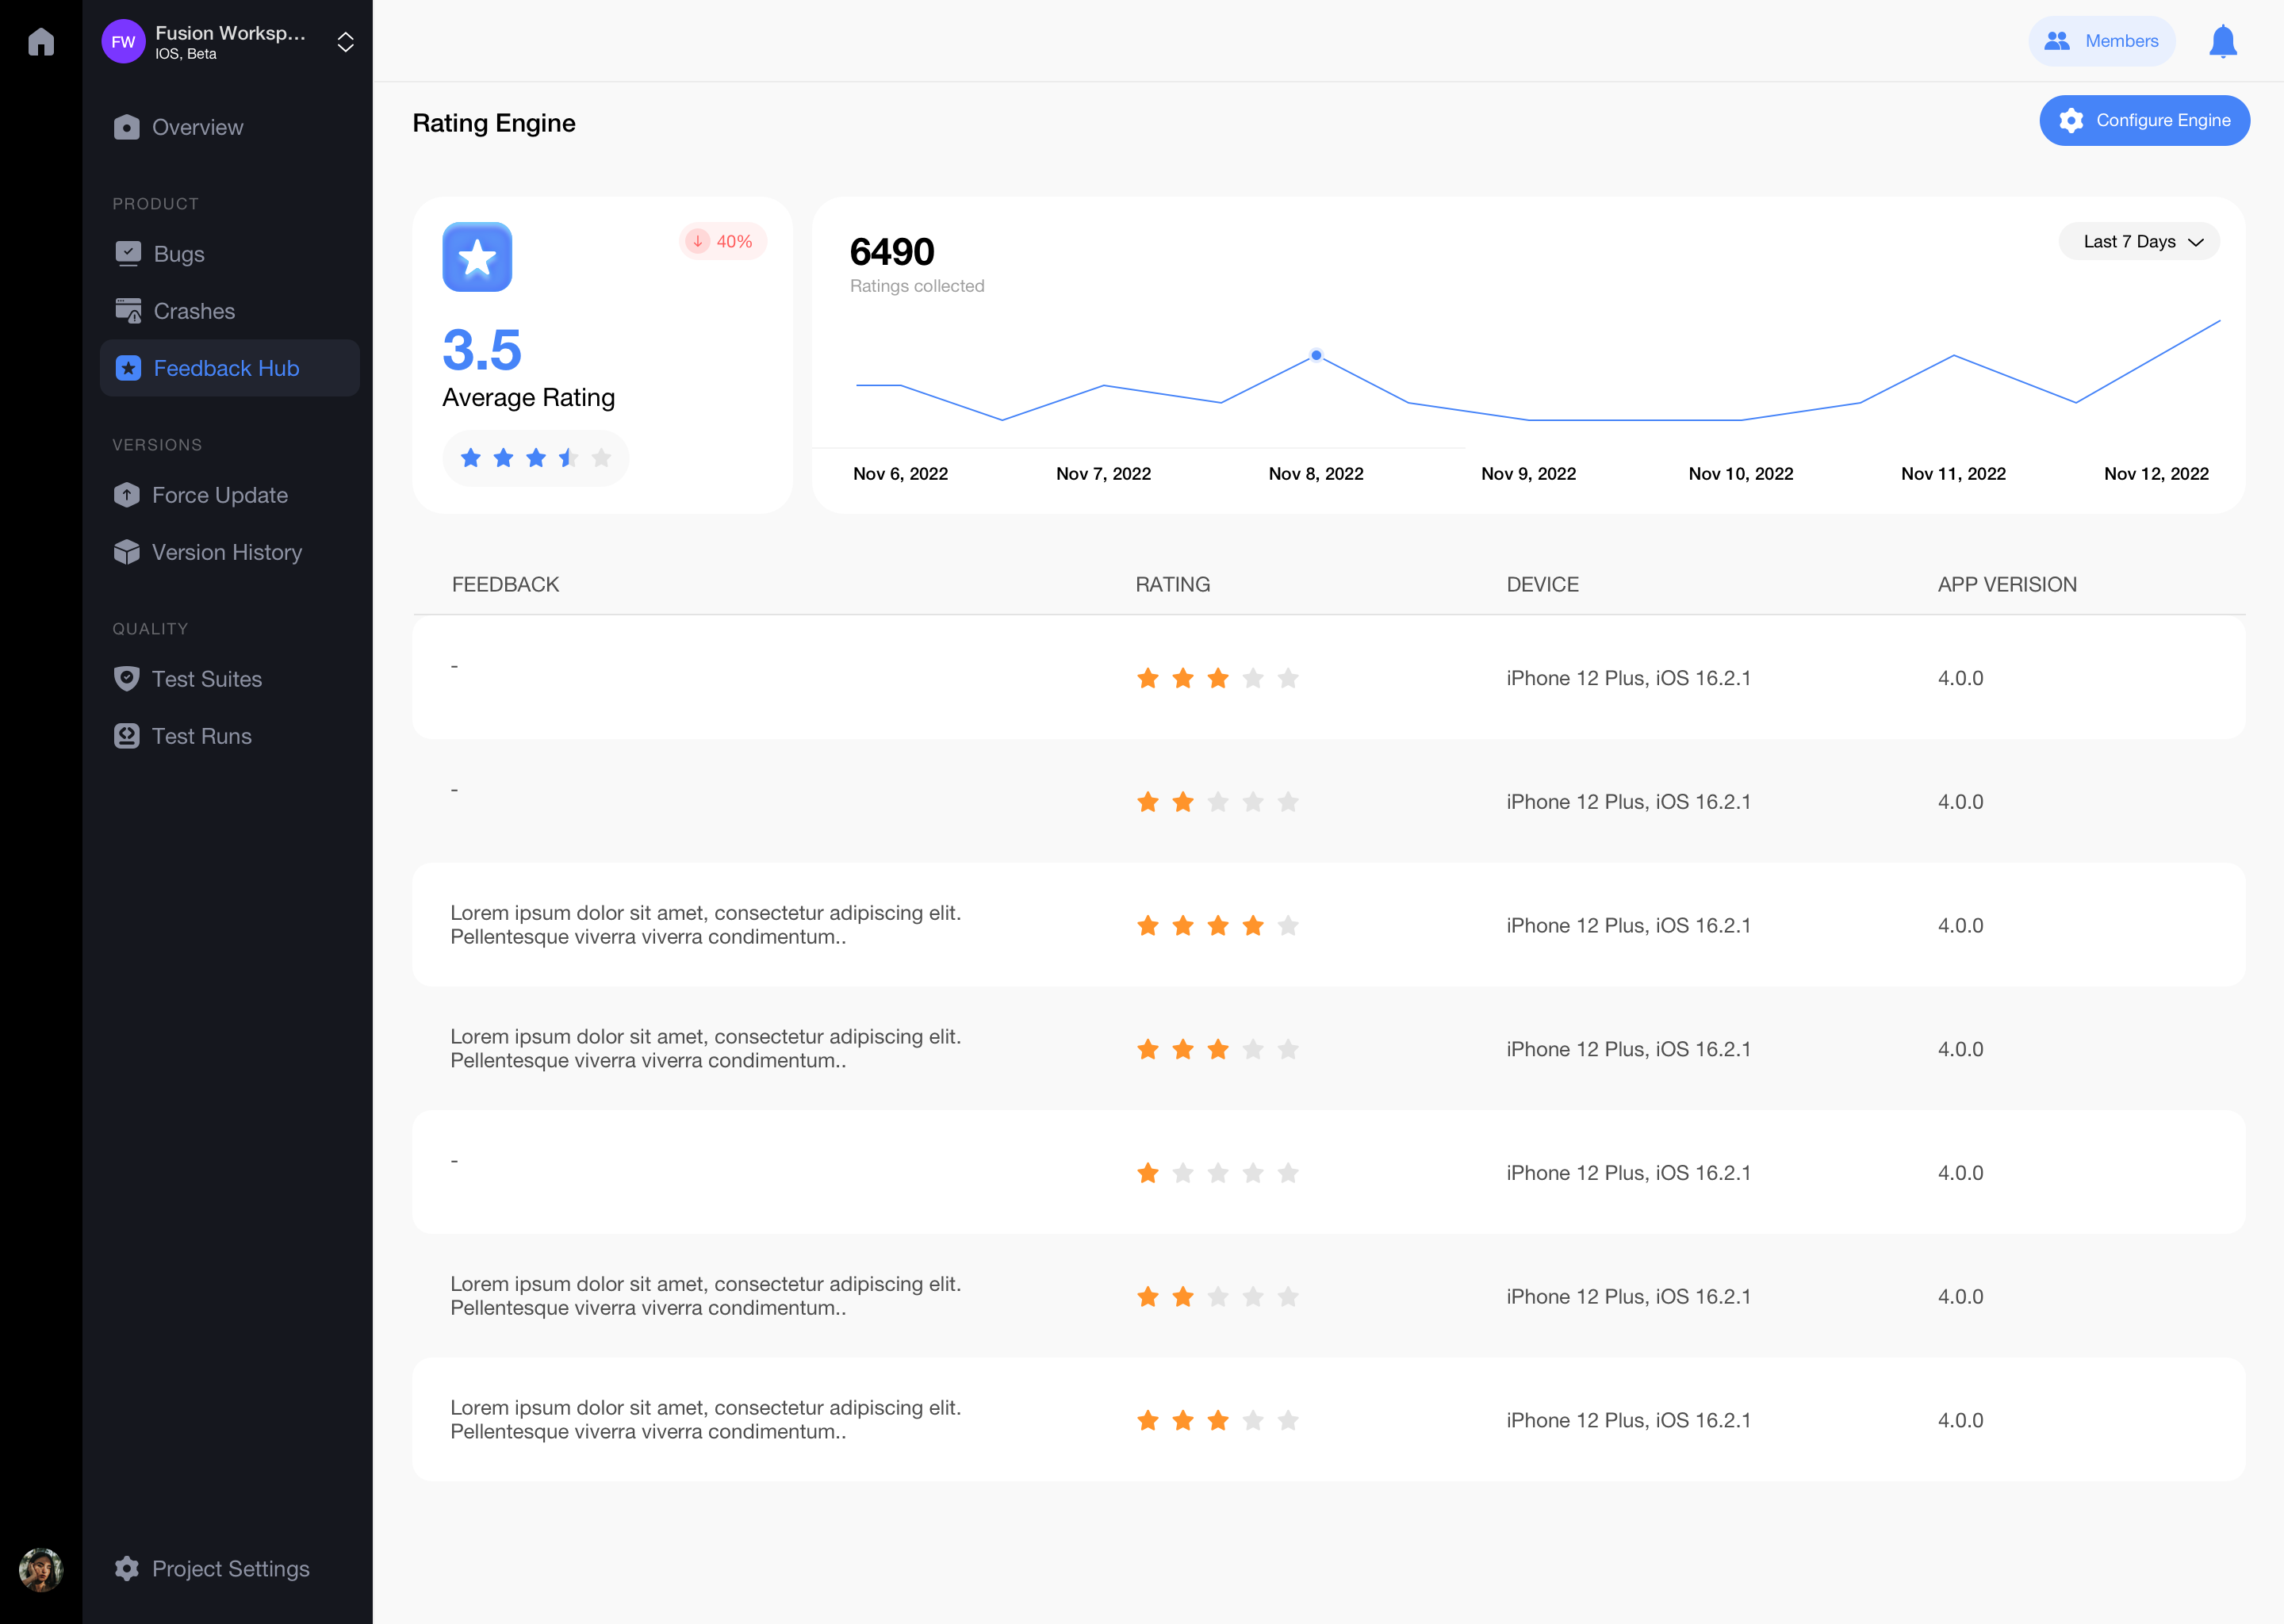The width and height of the screenshot is (2284, 1624).
Task: Expand the Fusion Workspace switcher
Action: pos(345,42)
